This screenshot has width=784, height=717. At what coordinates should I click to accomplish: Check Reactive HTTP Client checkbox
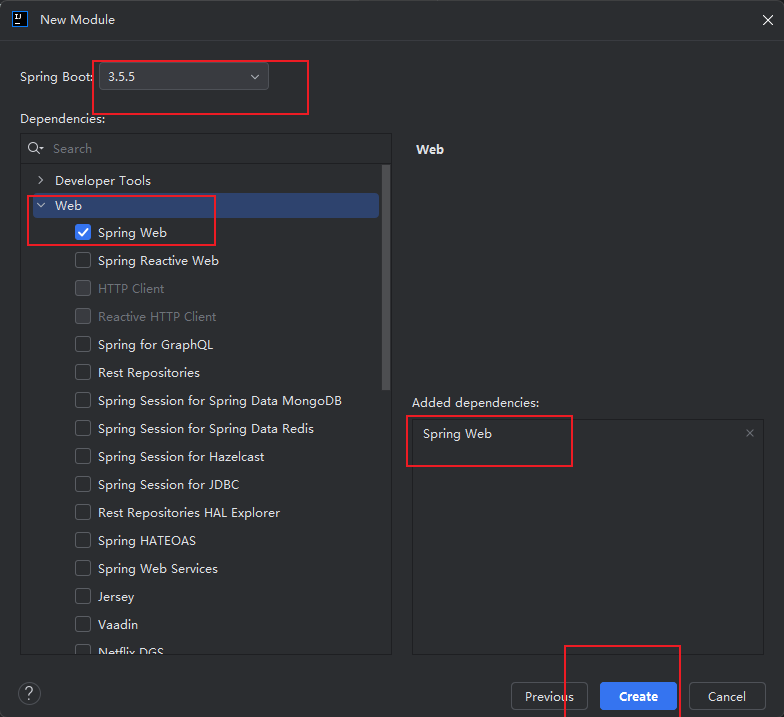point(83,316)
